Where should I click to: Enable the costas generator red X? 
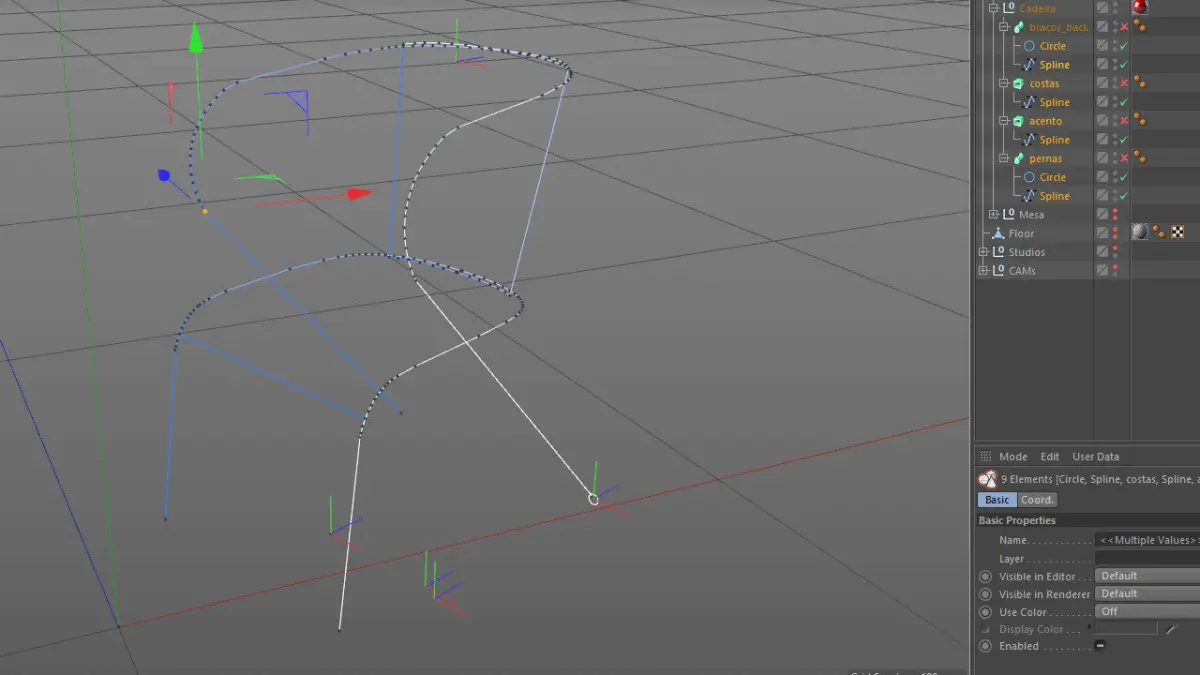tap(1125, 83)
